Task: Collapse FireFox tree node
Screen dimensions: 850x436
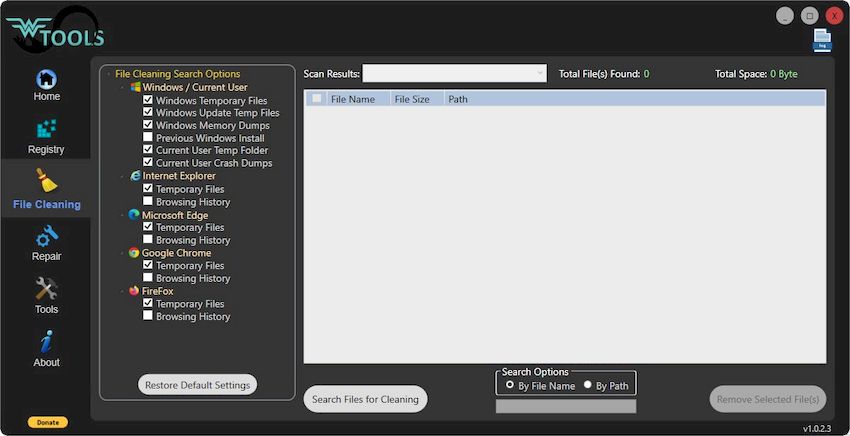Action: pos(124,291)
